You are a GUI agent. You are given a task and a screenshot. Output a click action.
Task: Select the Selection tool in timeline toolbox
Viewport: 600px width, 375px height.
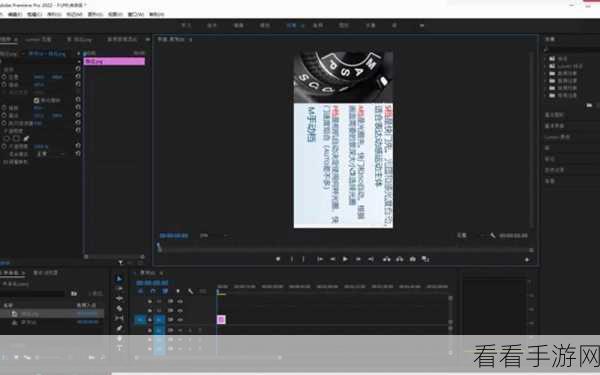point(119,279)
